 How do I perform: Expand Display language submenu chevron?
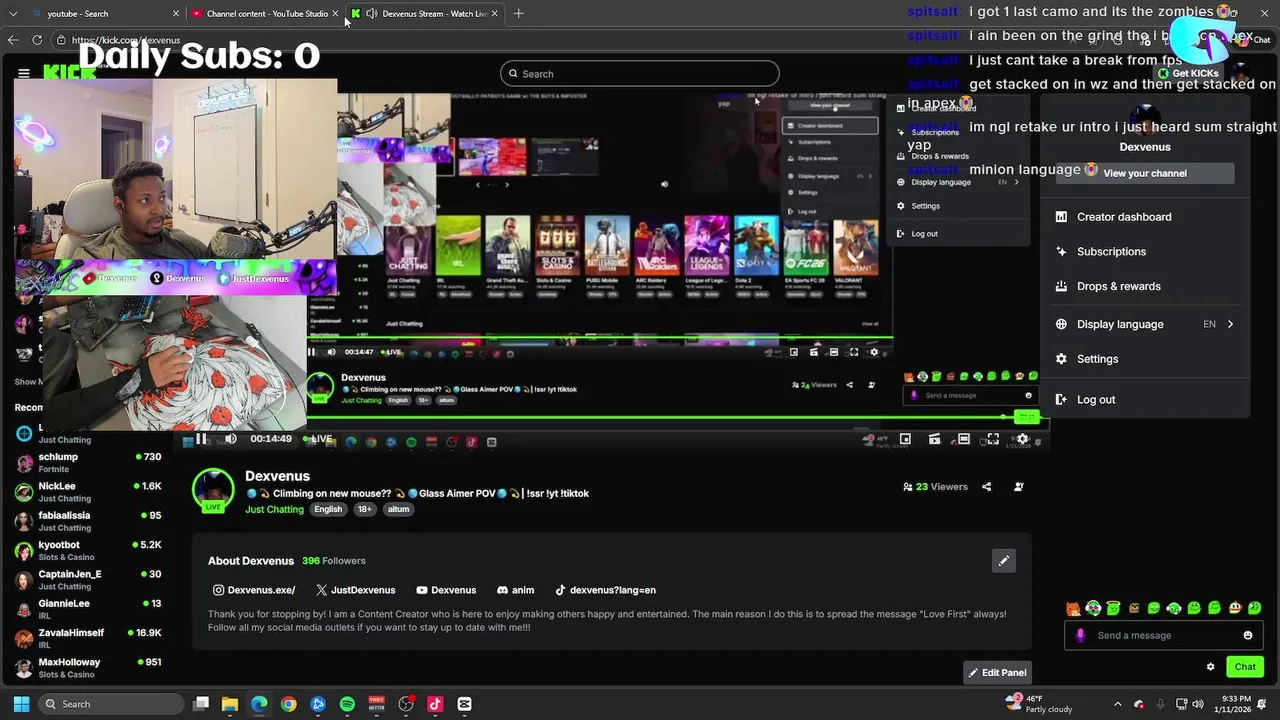tap(1230, 324)
